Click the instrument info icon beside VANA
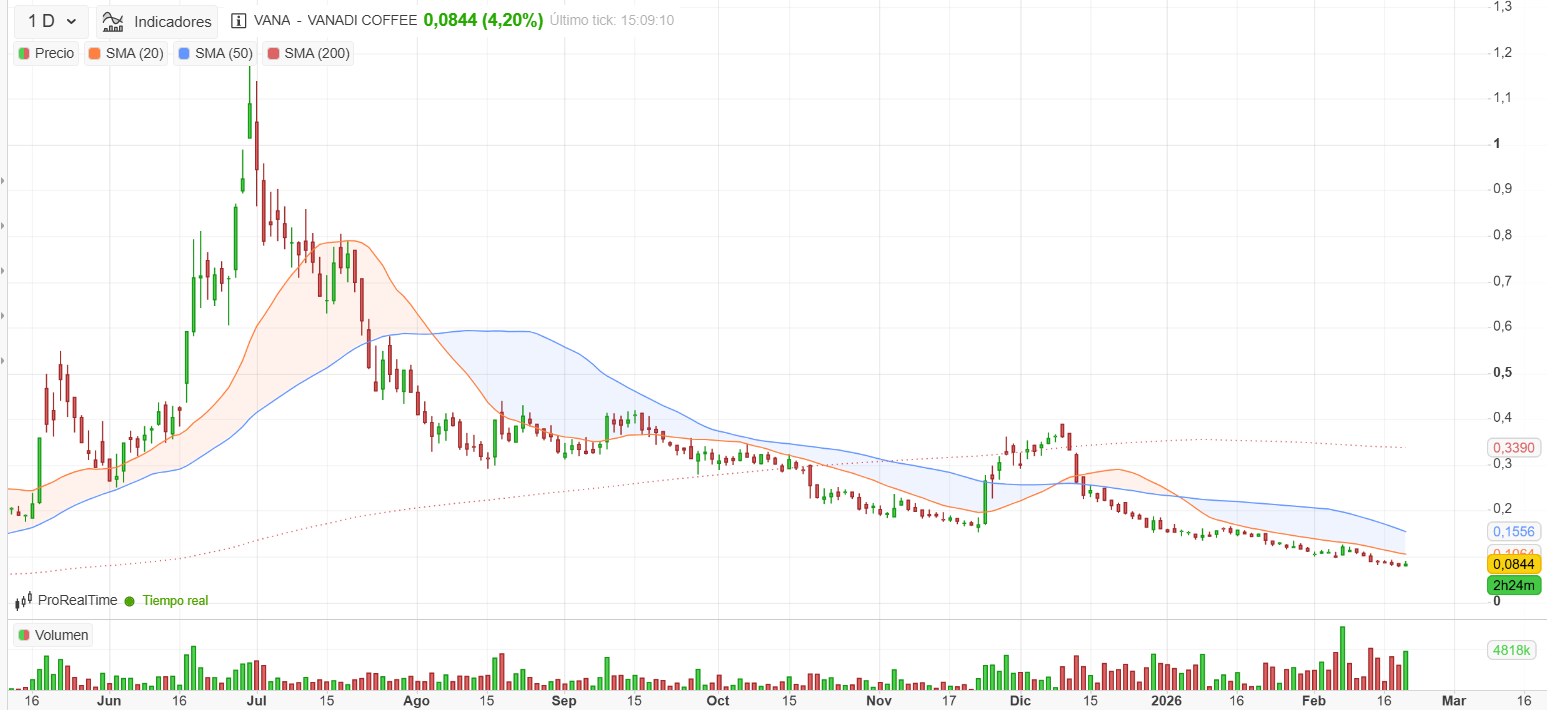Viewport: 1547px width, 710px height. [x=238, y=20]
